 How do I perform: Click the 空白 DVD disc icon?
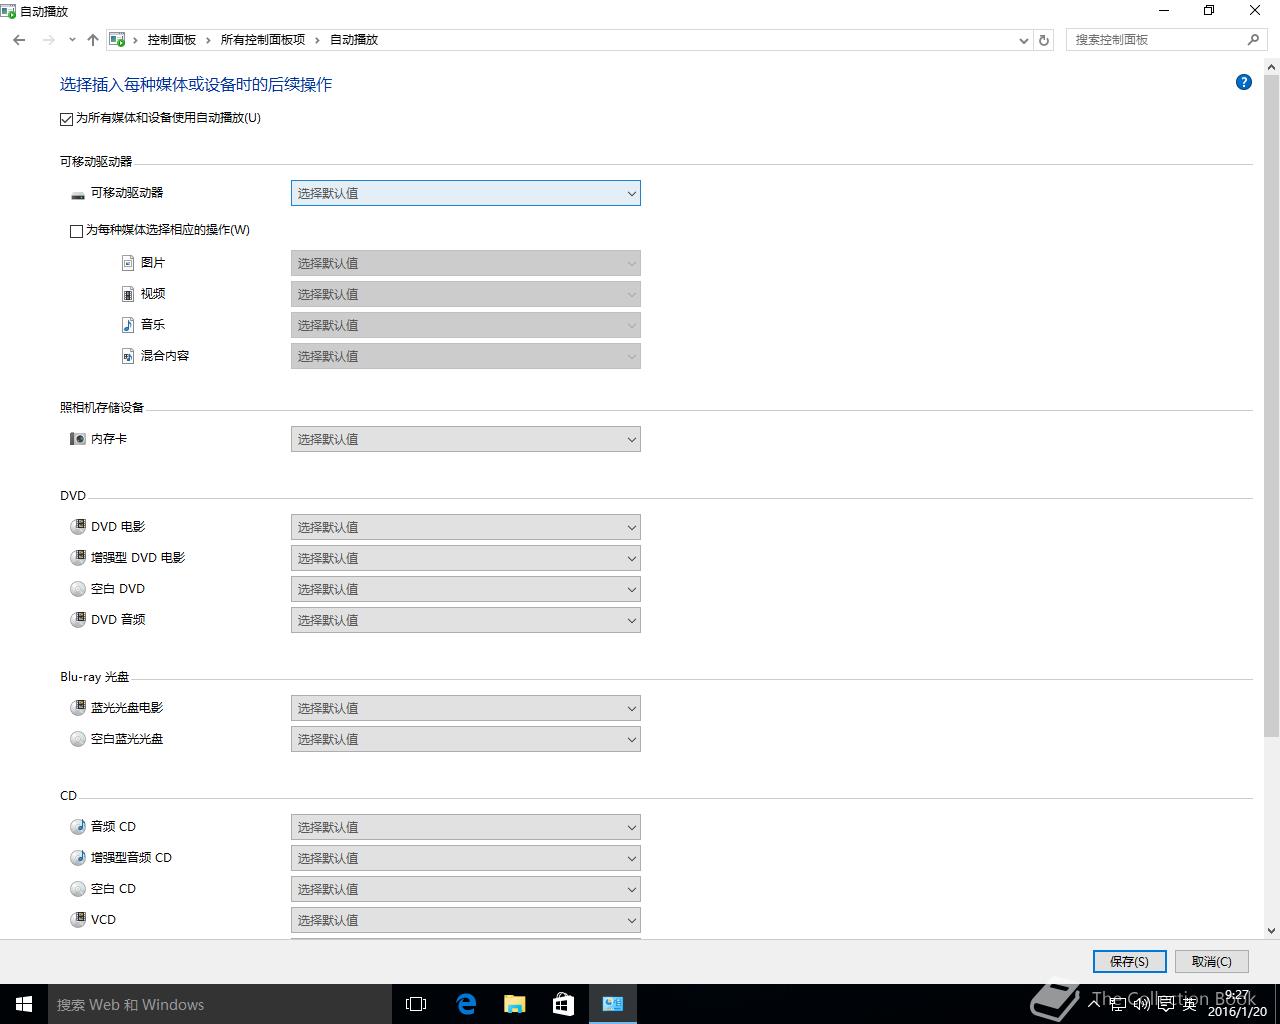tap(78, 589)
